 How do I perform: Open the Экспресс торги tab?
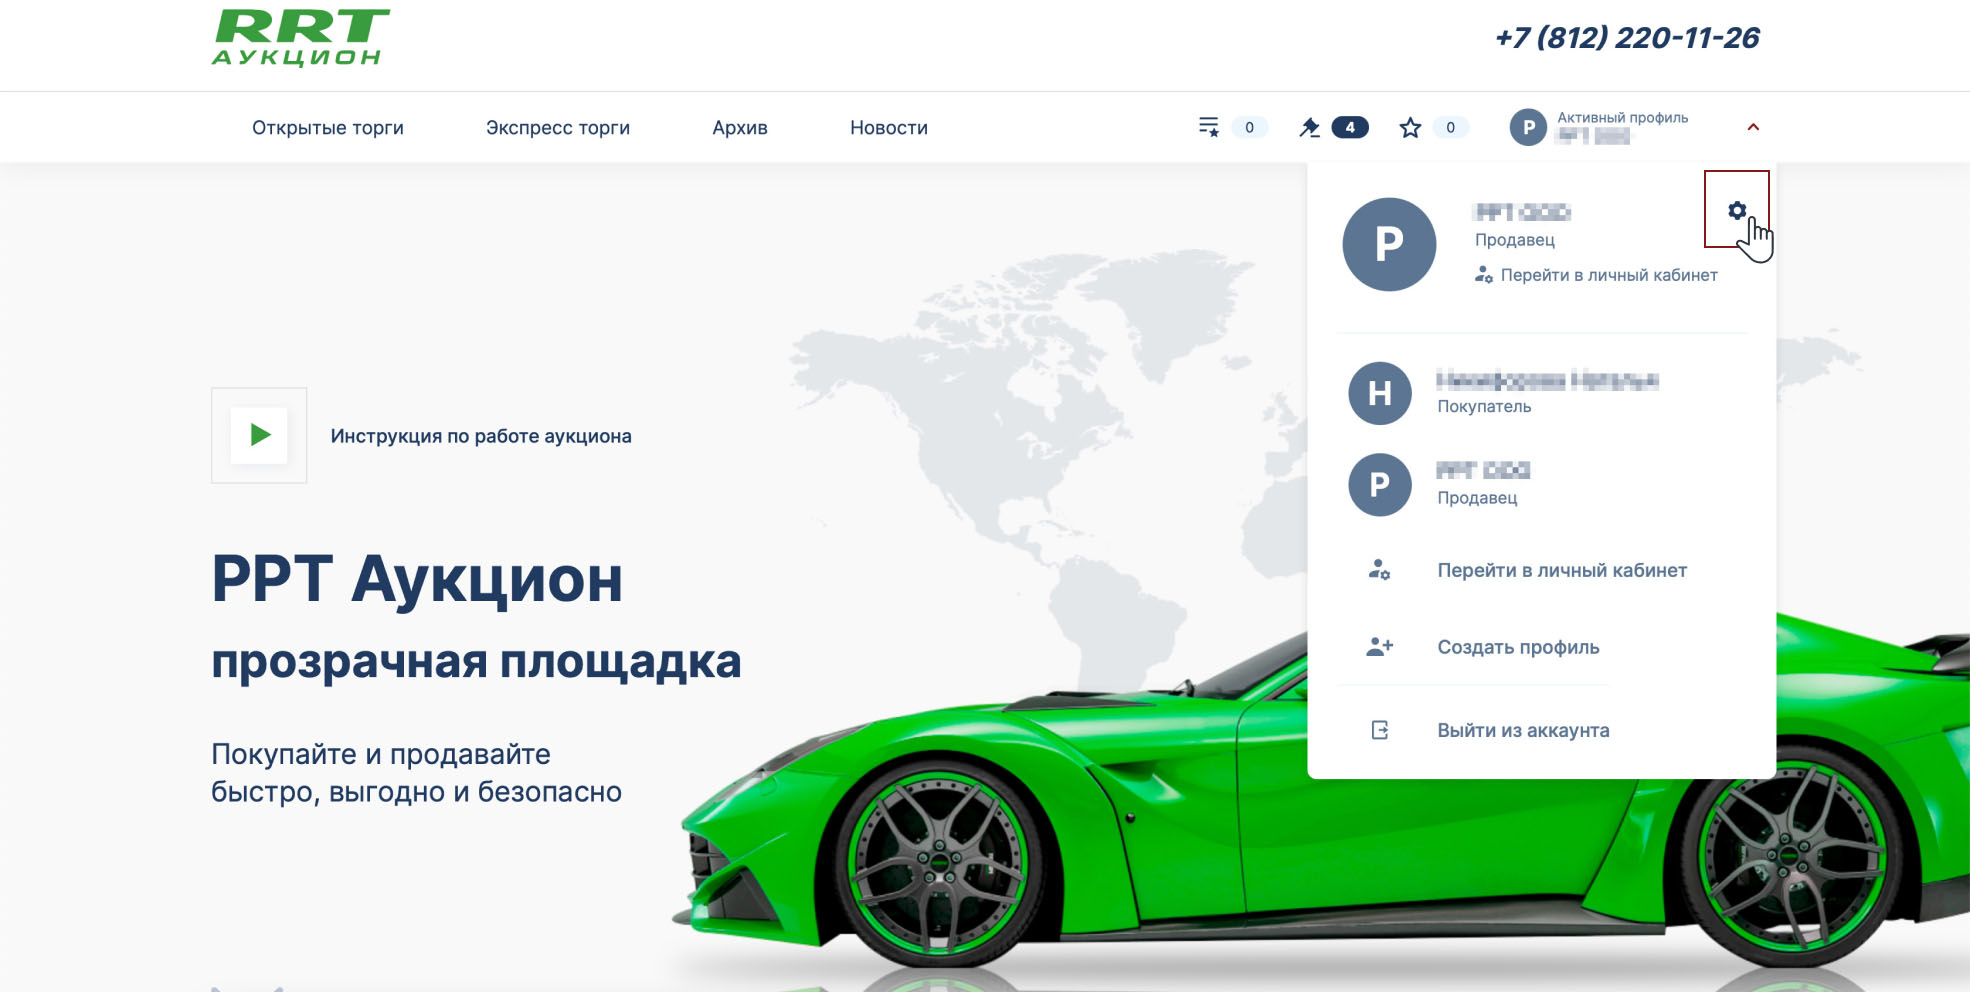(558, 127)
